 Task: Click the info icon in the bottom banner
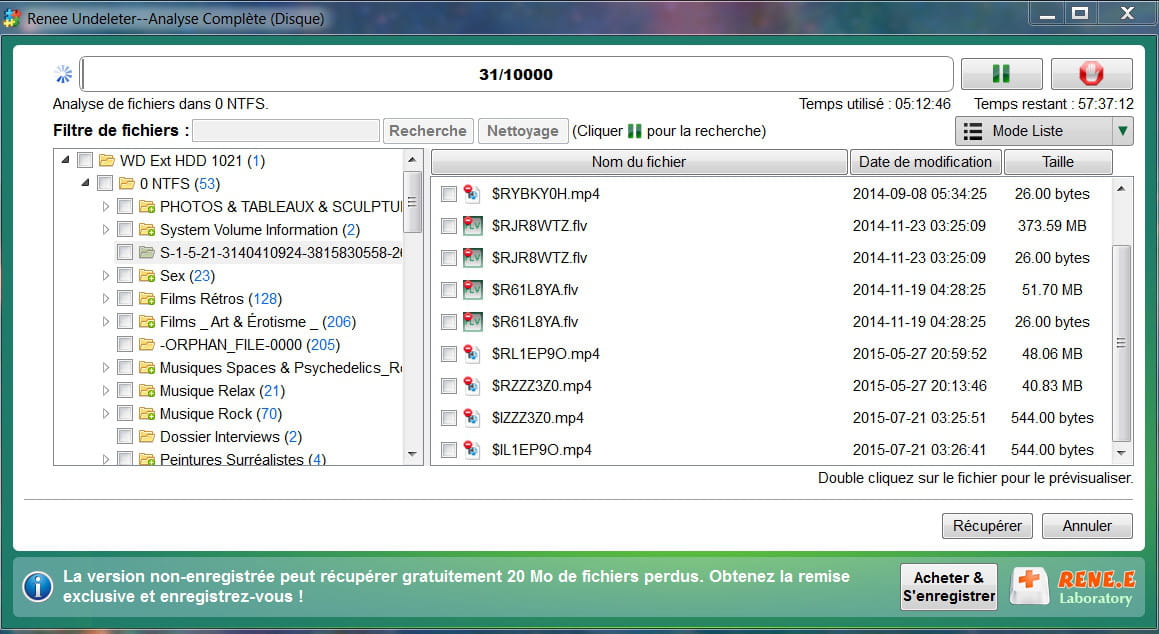click(x=37, y=586)
